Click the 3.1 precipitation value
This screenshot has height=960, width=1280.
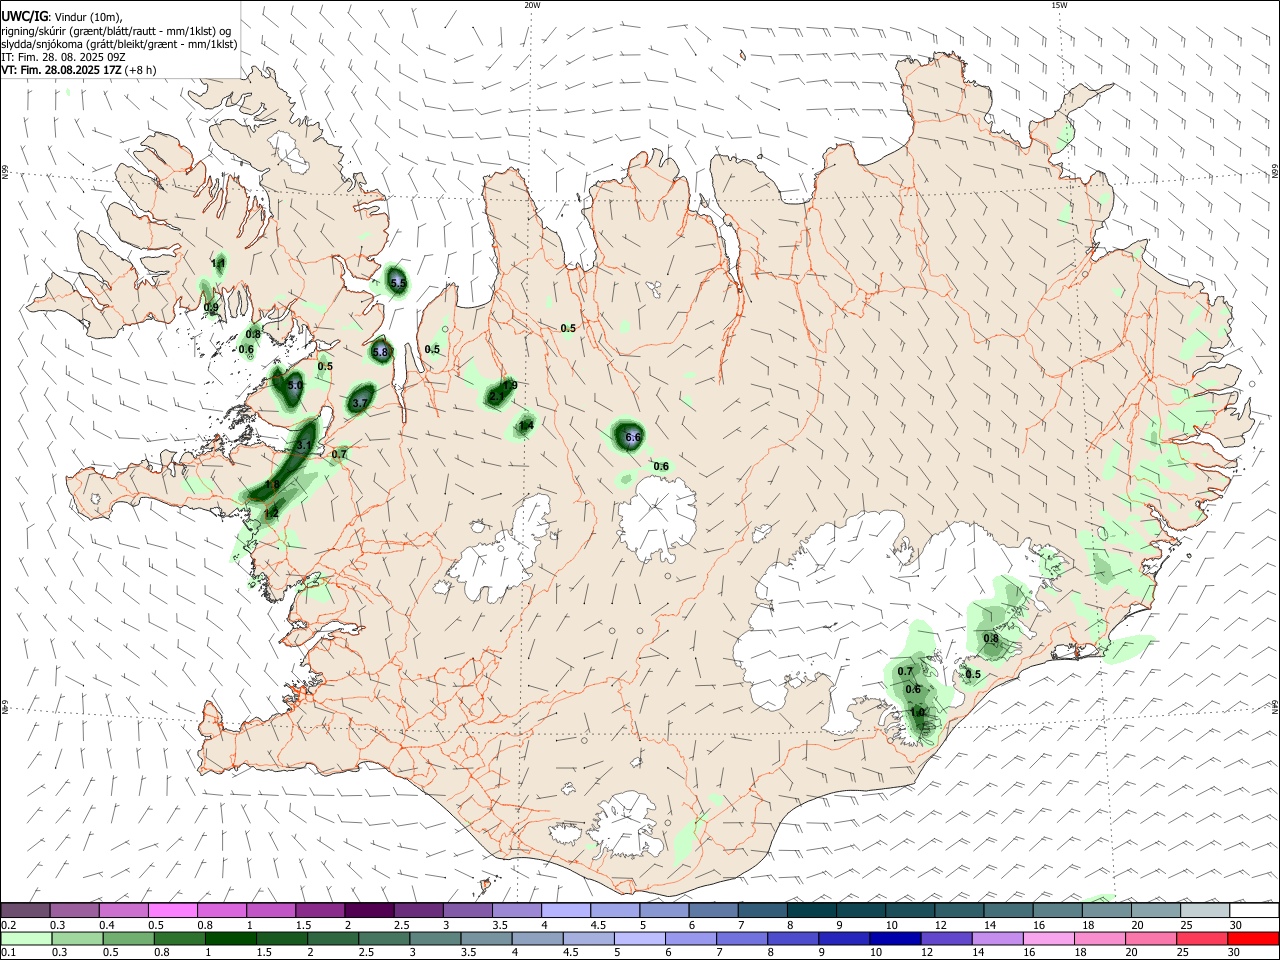pyautogui.click(x=305, y=445)
